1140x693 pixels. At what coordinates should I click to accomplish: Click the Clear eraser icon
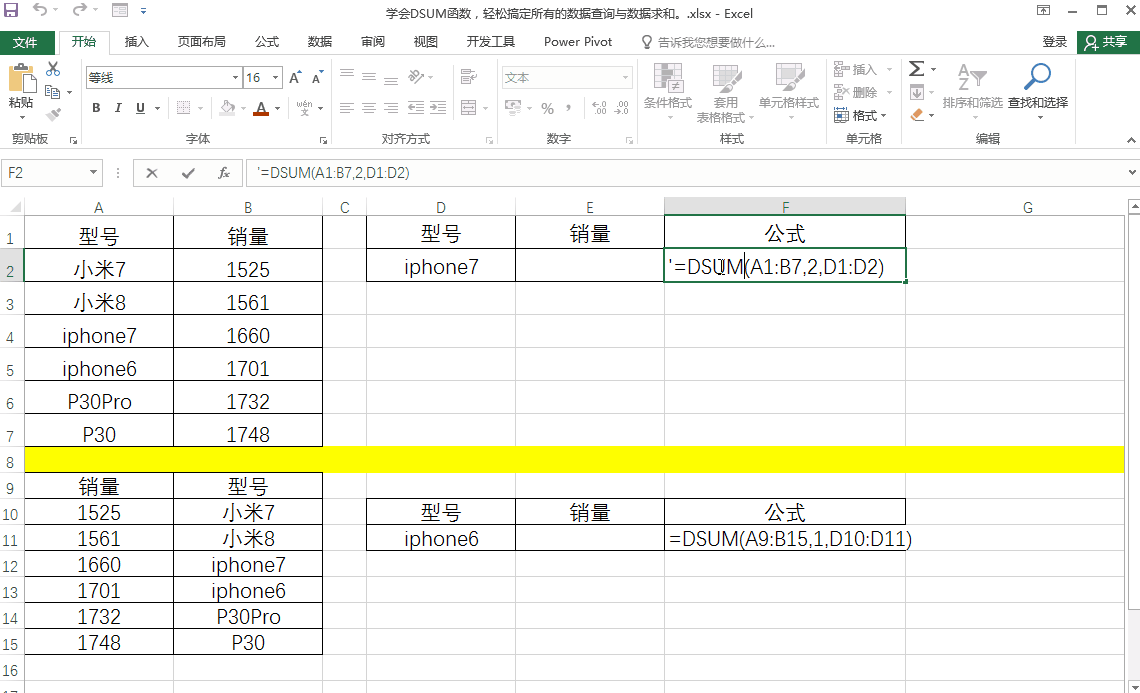pyautogui.click(x=918, y=115)
